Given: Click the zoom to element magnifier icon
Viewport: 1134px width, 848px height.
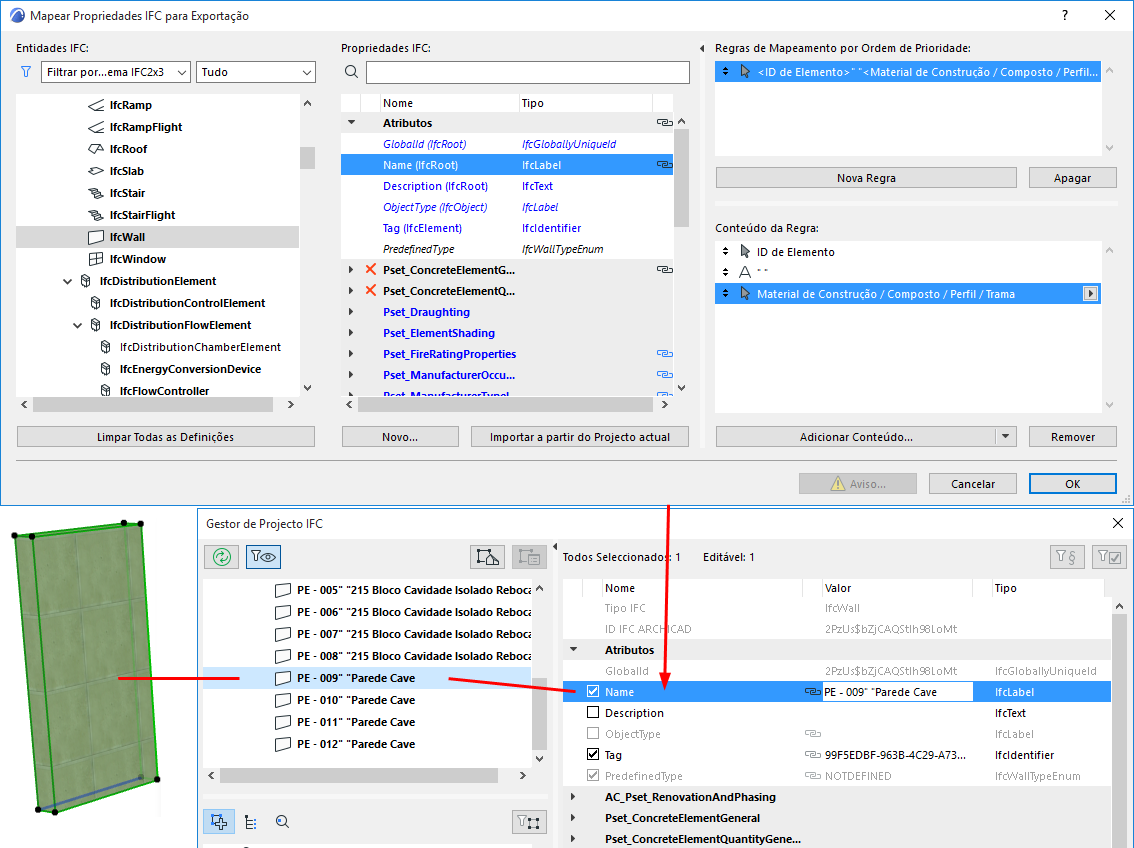Looking at the screenshot, I should pos(283,822).
